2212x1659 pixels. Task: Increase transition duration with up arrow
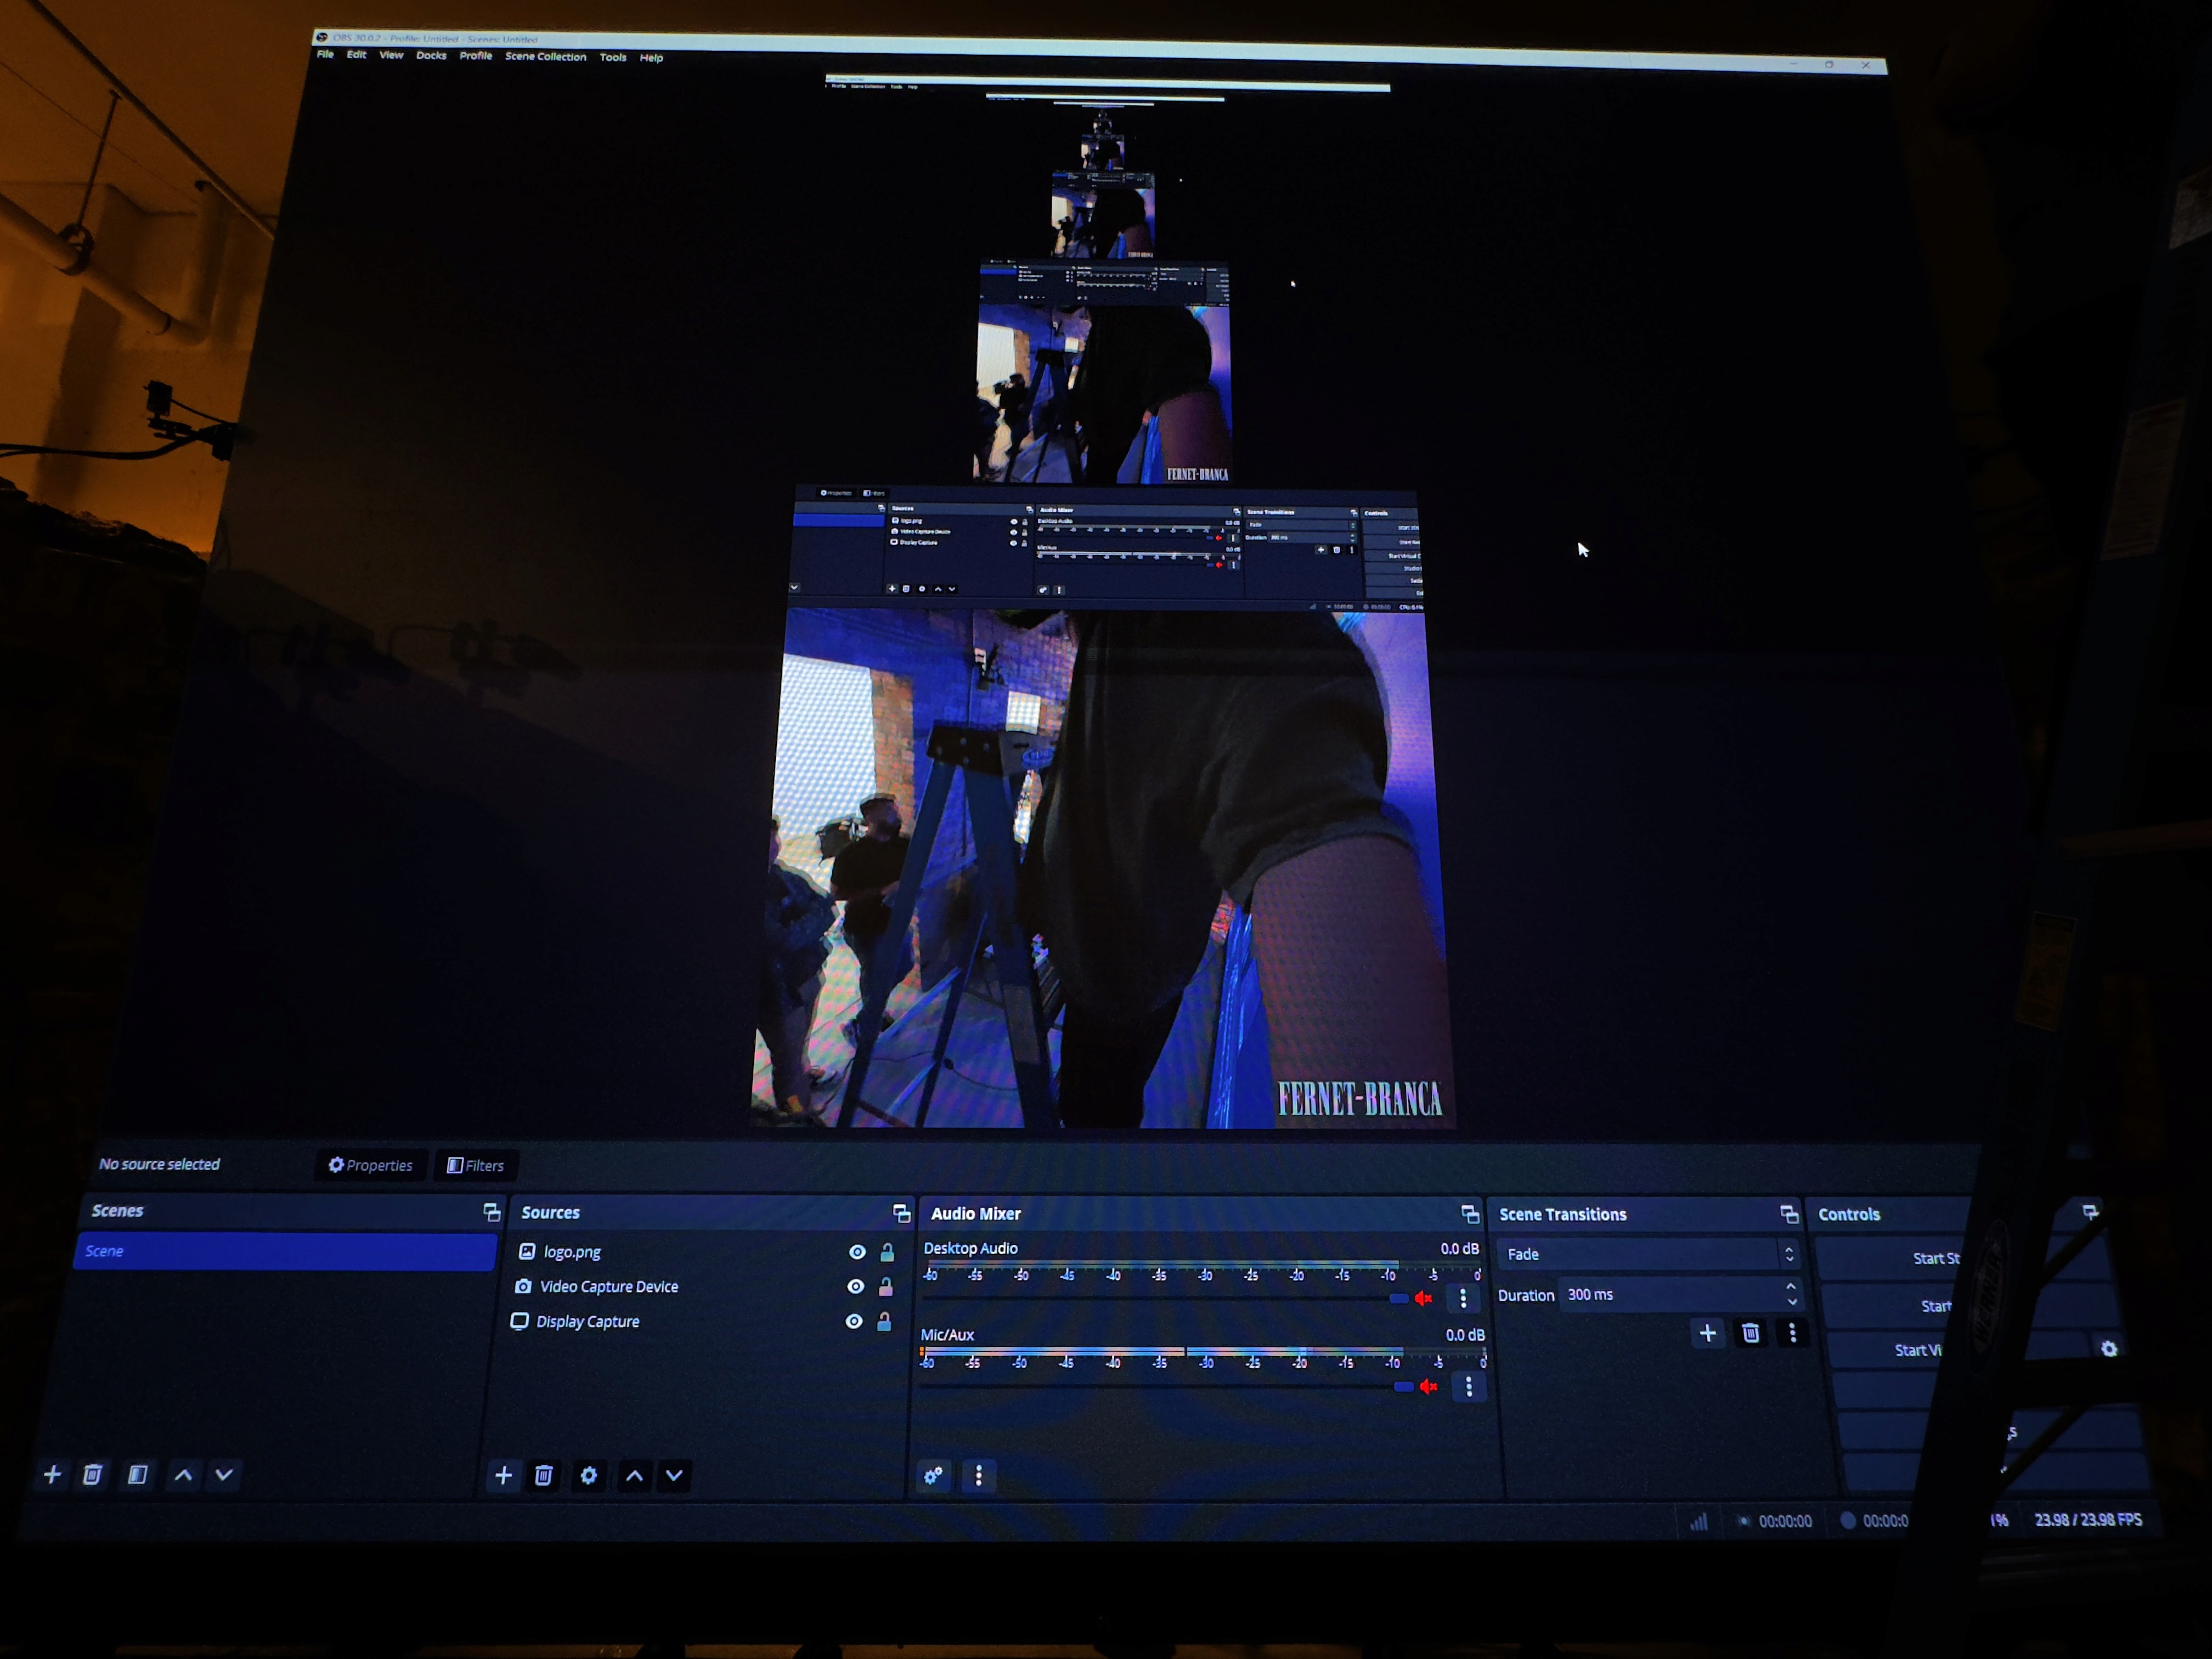pos(1791,1287)
